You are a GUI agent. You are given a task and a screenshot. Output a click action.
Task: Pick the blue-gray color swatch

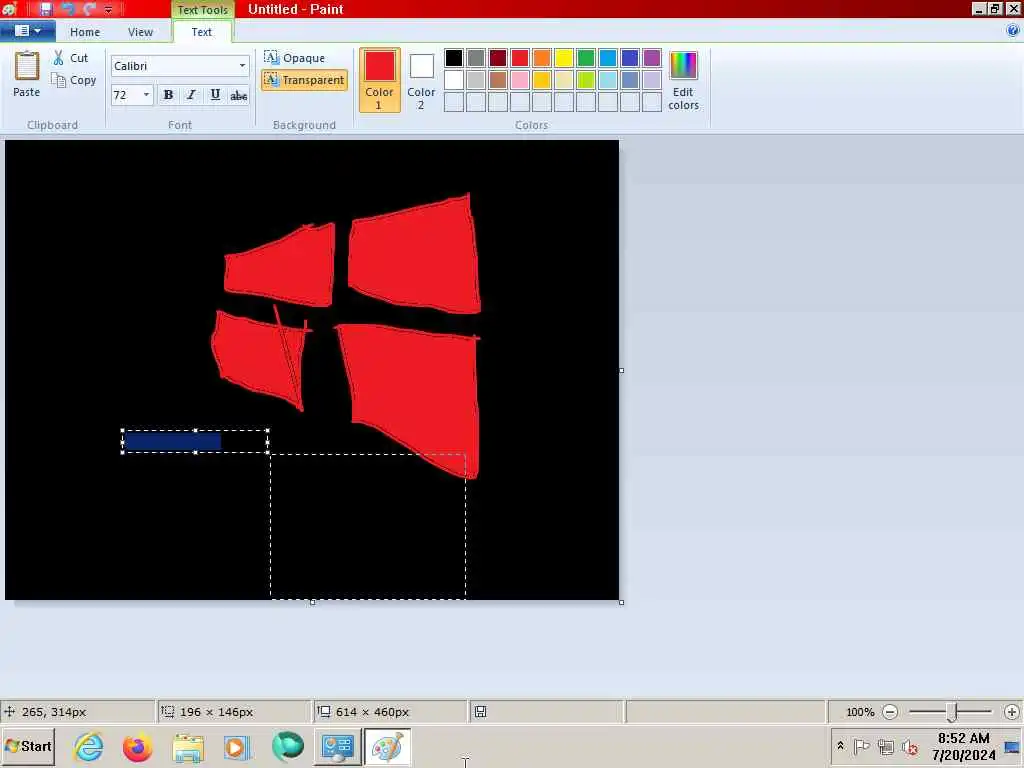[x=630, y=80]
